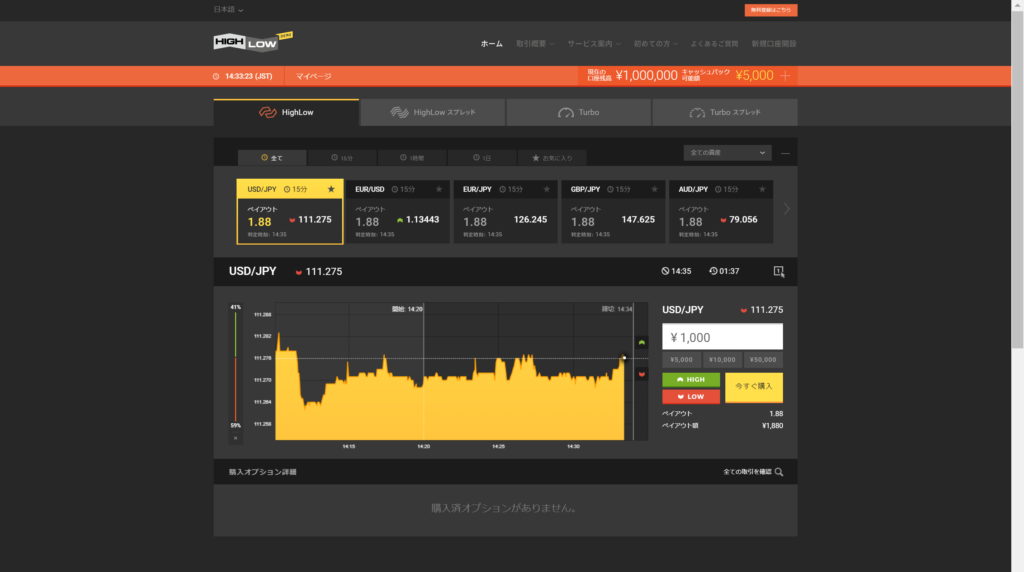This screenshot has height=572, width=1024.
Task: Expand the 初めての方 menu
Action: click(x=656, y=44)
